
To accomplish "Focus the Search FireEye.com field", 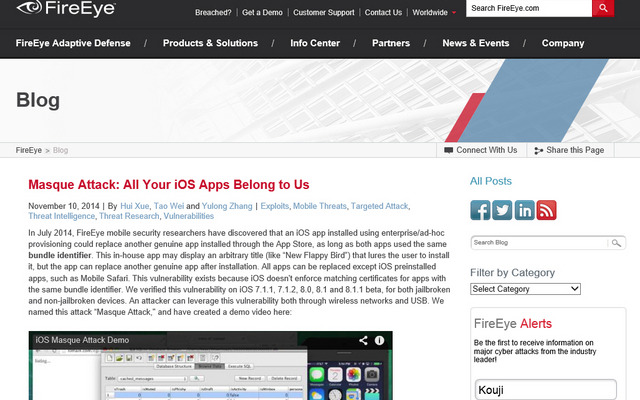I will pyautogui.click(x=529, y=8).
